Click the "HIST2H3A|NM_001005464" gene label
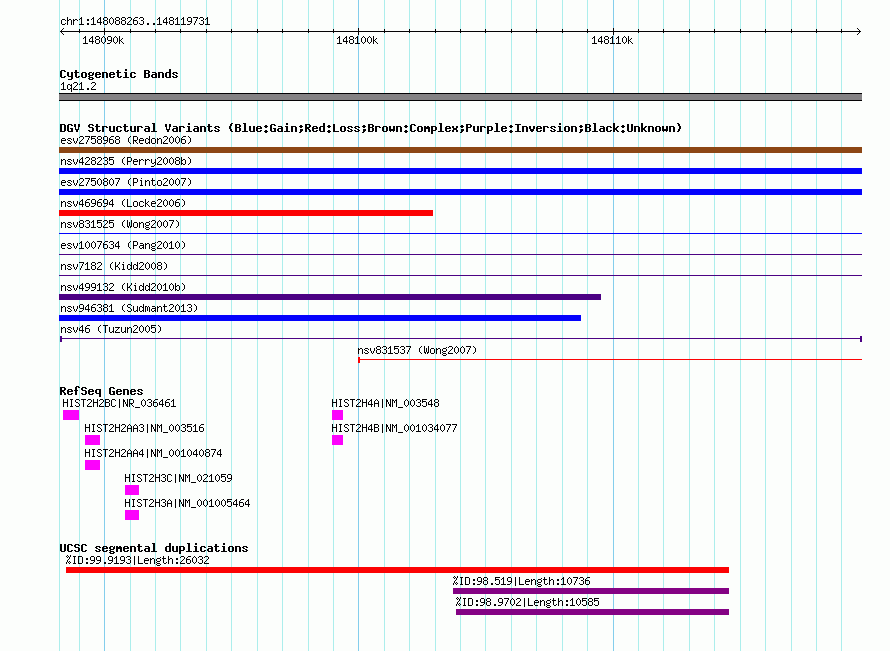Screen dimensions: 890x651 pos(187,503)
